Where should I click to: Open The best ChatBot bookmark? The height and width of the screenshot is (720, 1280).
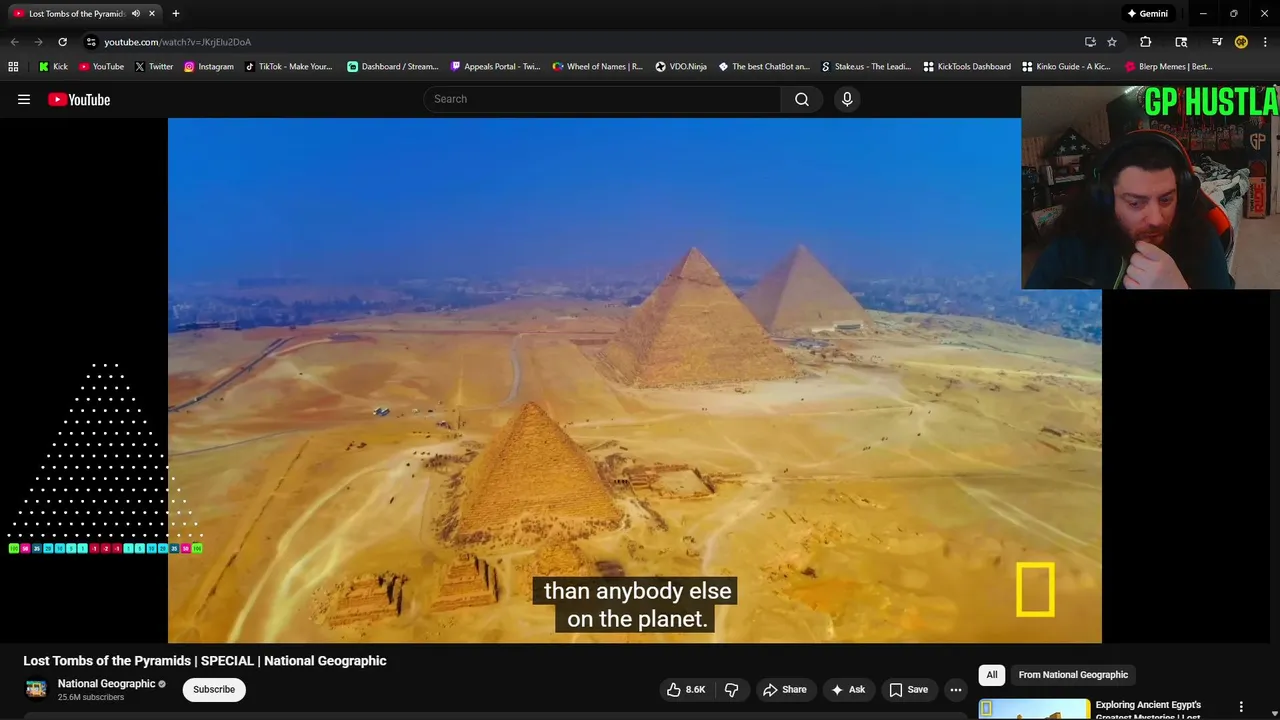764,67
